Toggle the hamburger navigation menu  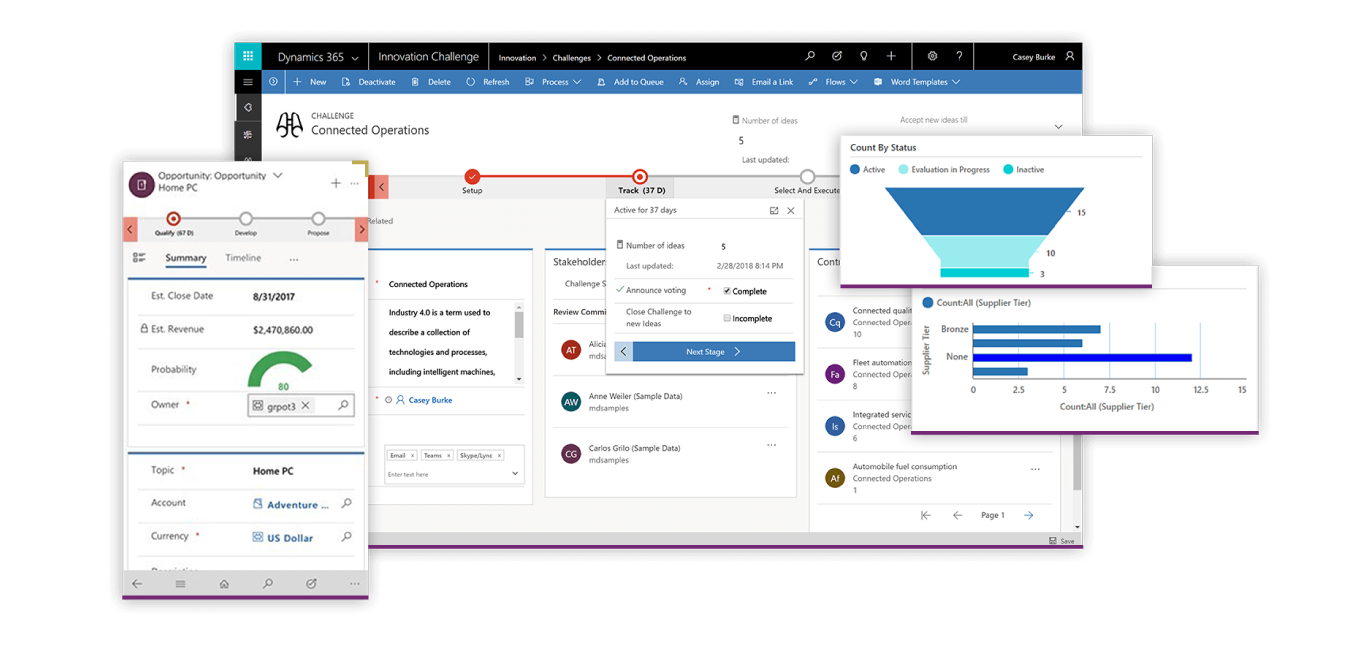248,82
